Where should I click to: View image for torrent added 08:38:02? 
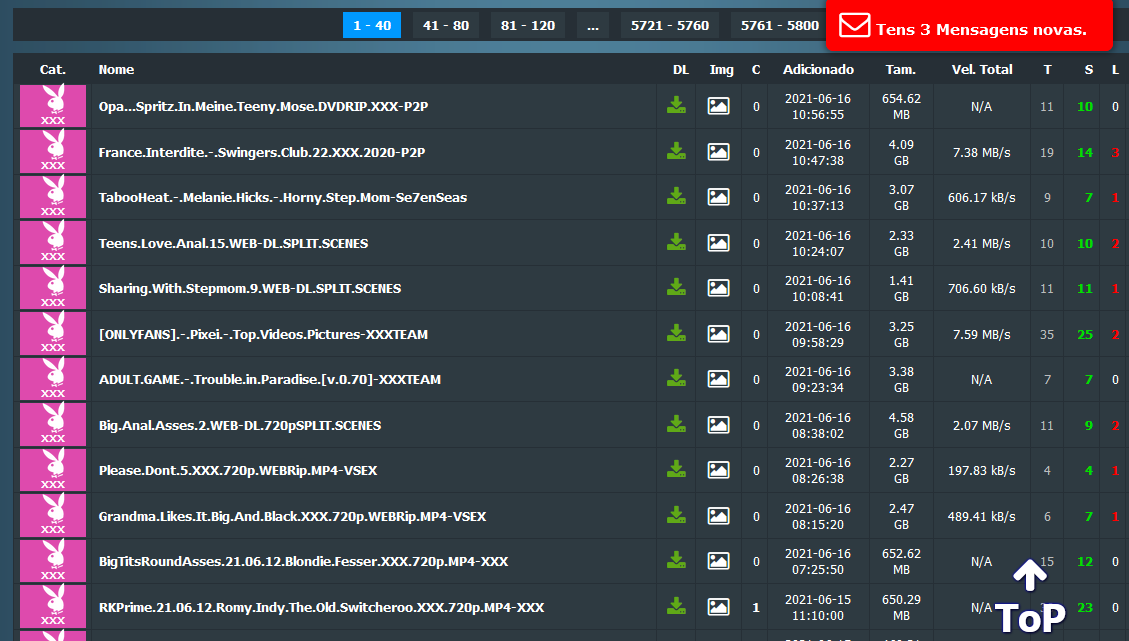coord(719,425)
